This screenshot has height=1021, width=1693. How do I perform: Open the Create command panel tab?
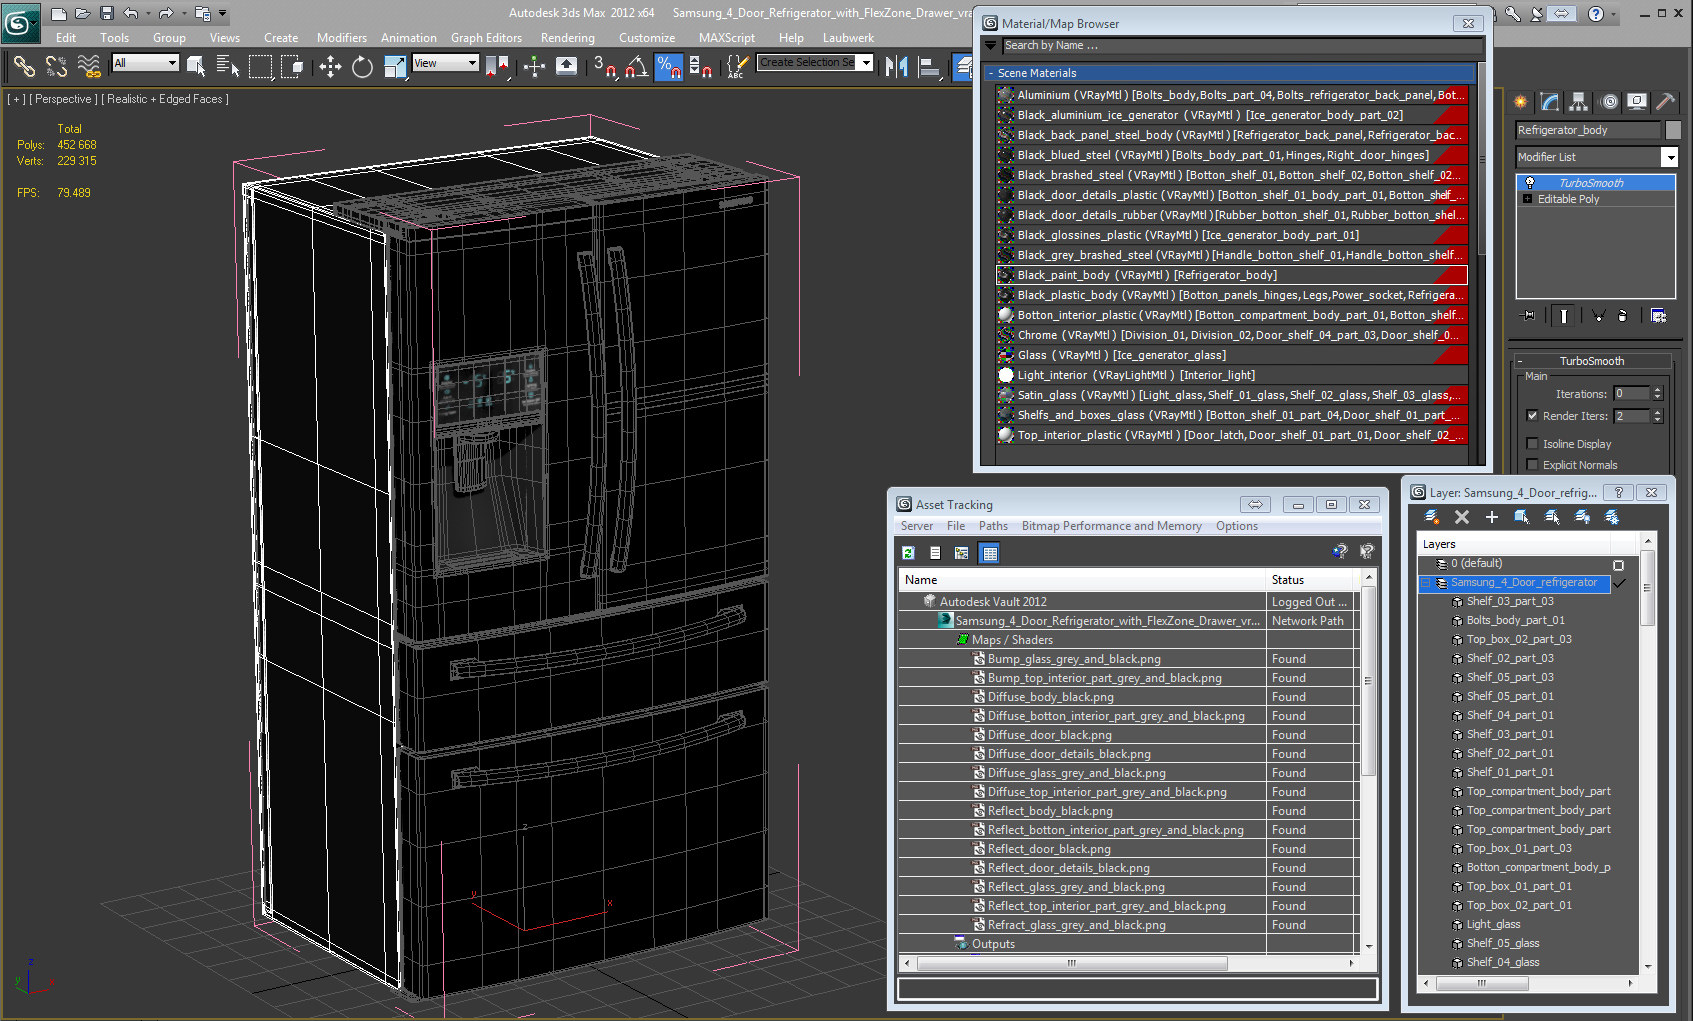pos(1521,102)
